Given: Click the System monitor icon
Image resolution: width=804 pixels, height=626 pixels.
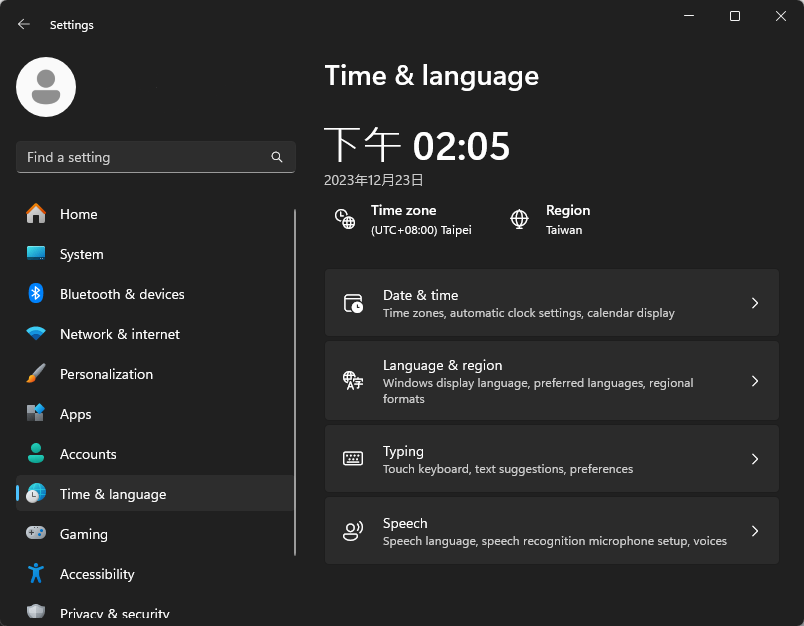Looking at the screenshot, I should (36, 254).
